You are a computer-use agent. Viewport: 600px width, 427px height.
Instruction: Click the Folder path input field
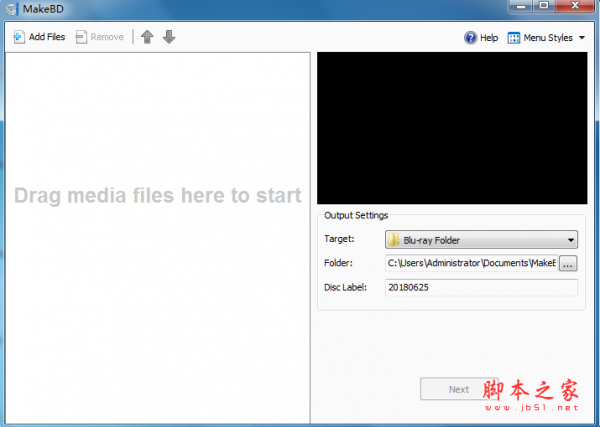(471, 263)
